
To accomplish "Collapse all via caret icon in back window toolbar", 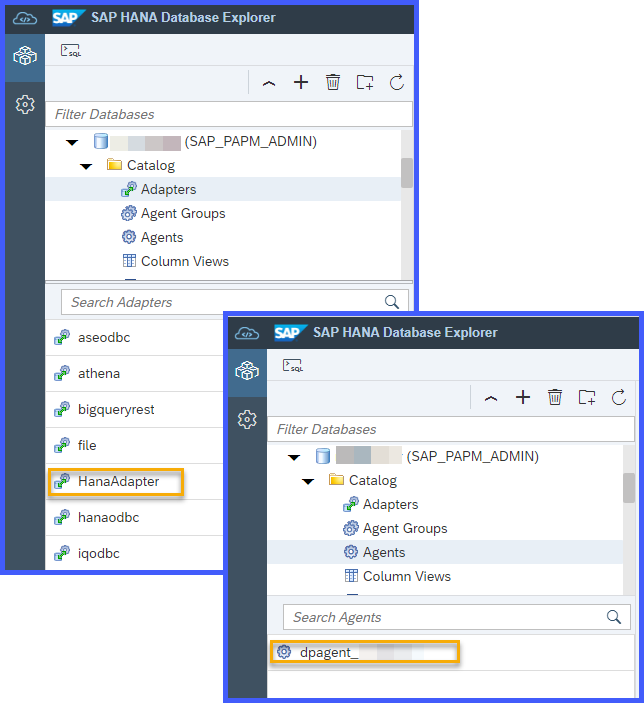I will point(269,83).
